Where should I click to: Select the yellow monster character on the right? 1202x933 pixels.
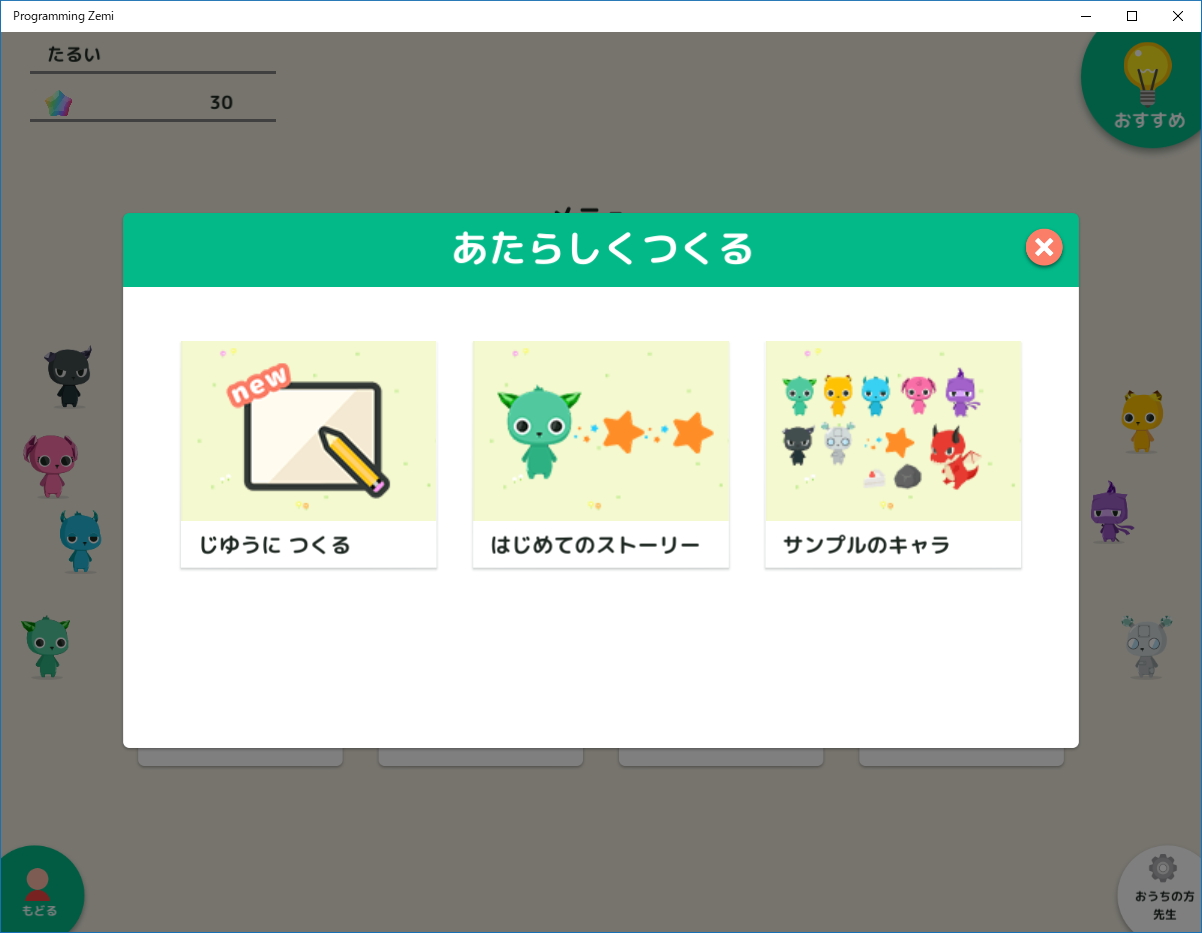[x=1143, y=420]
